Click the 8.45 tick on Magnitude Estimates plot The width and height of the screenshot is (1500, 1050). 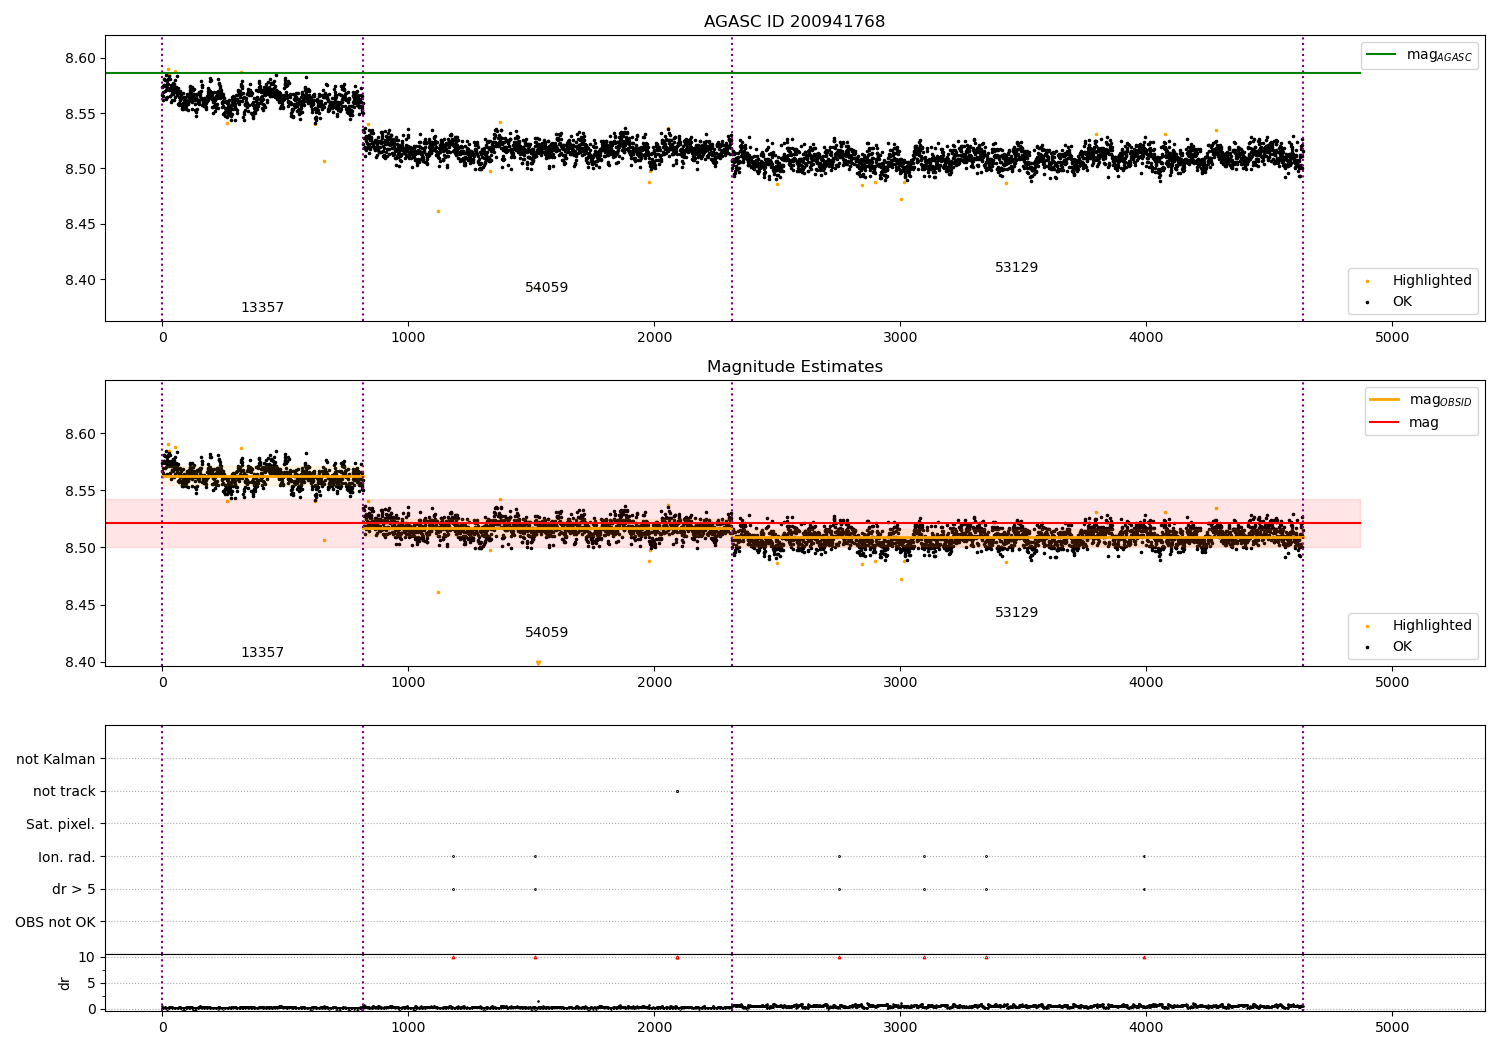pos(81,605)
